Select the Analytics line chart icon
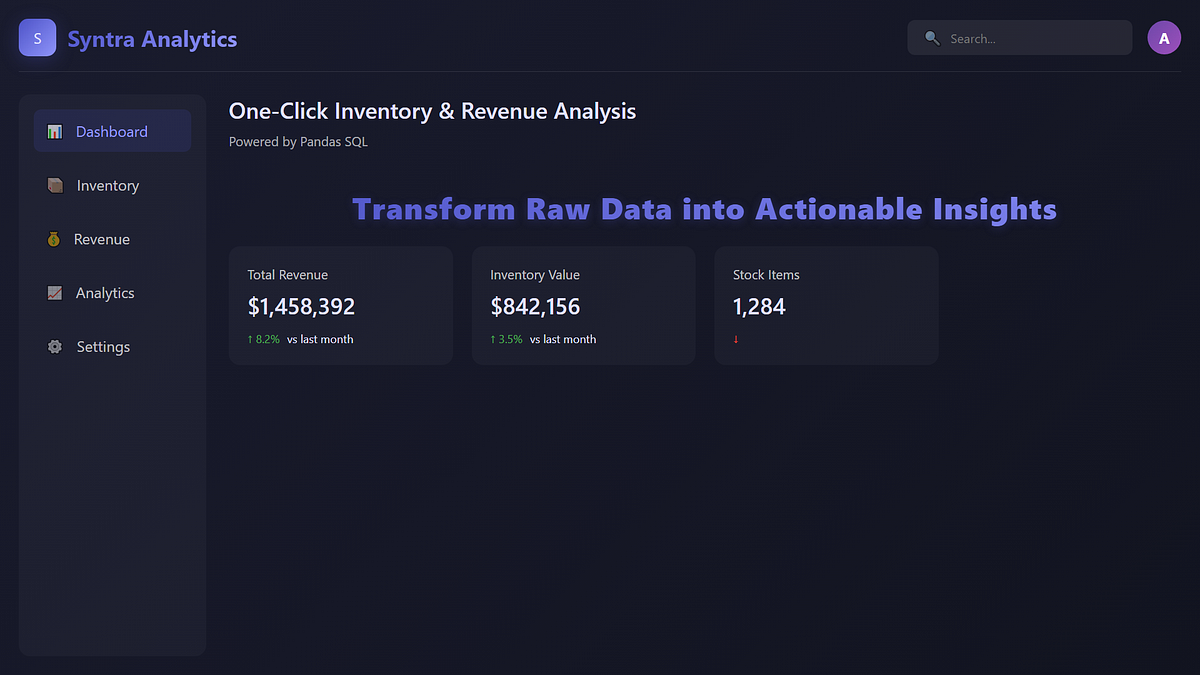The image size is (1200, 675). point(54,292)
